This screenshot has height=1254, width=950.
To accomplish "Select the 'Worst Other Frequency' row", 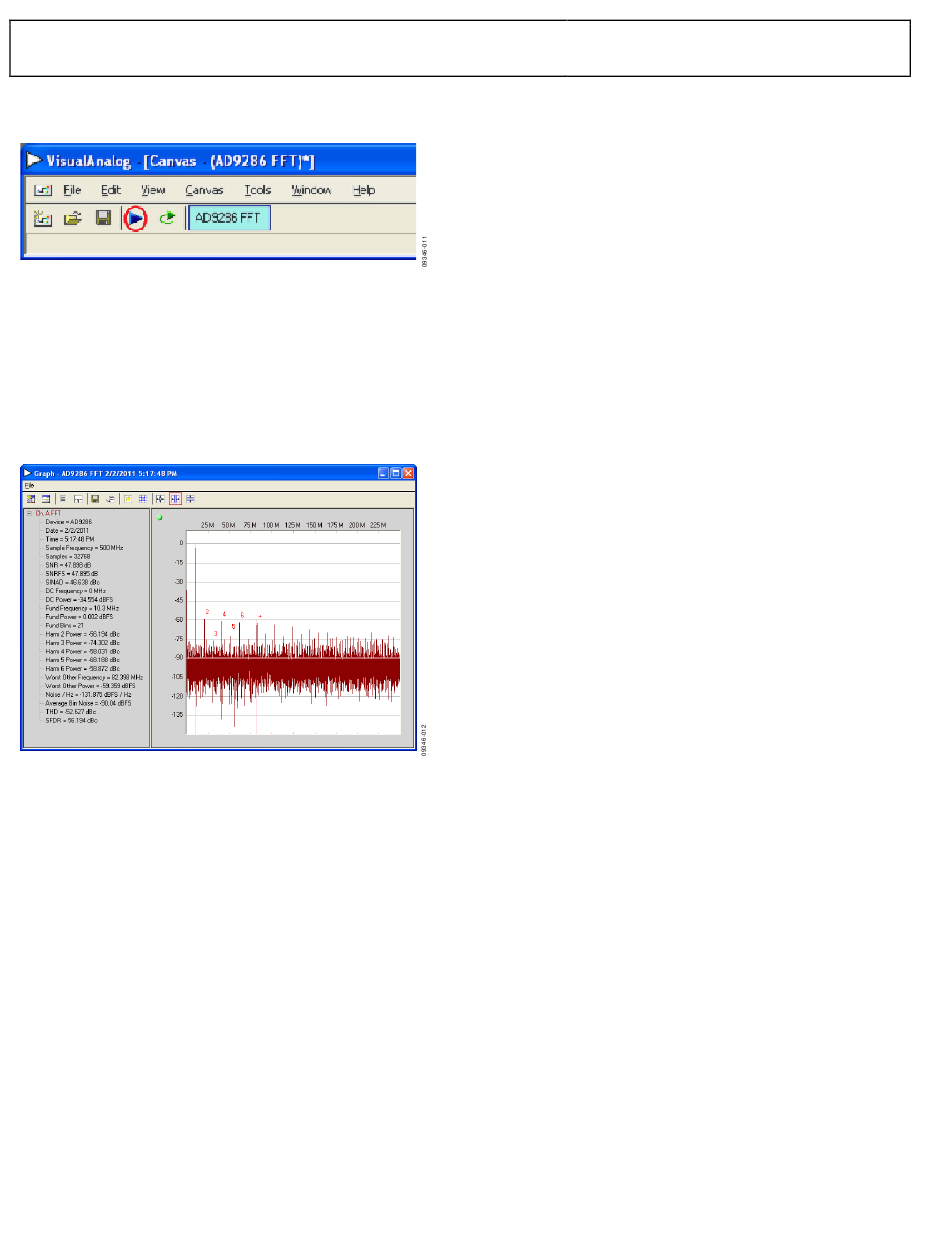I will coord(94,677).
